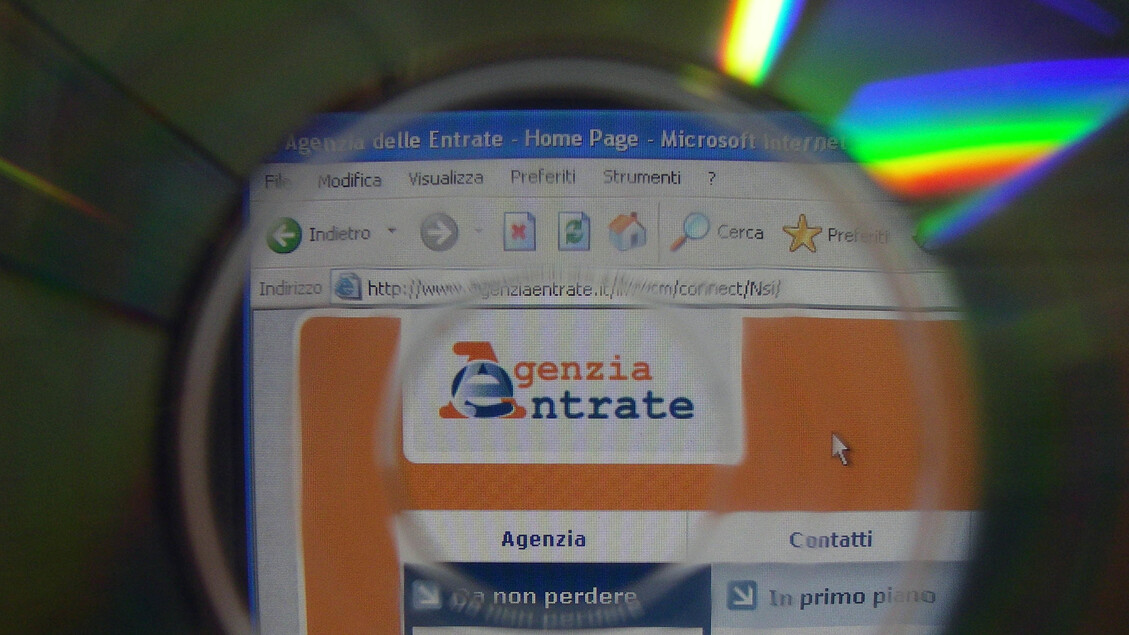Screen dimensions: 1129x635
Task: Open the Visualizza menu
Action: click(x=445, y=178)
